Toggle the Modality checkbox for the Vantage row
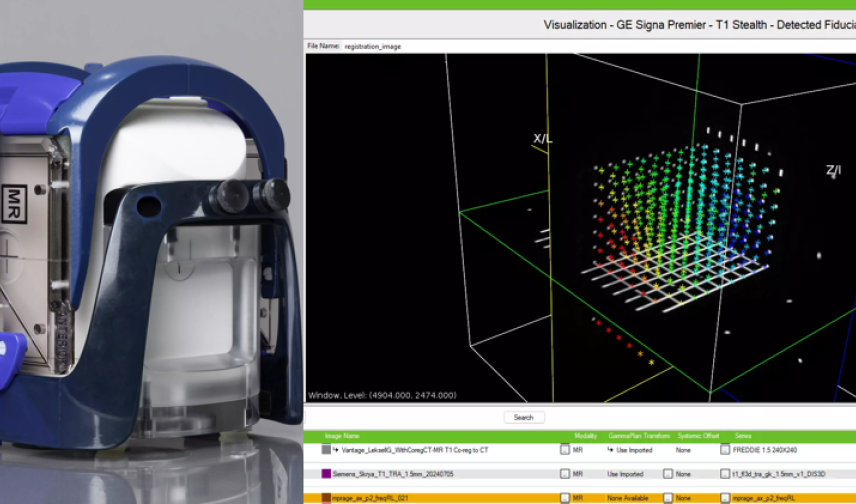This screenshot has width=856, height=504. (x=565, y=450)
